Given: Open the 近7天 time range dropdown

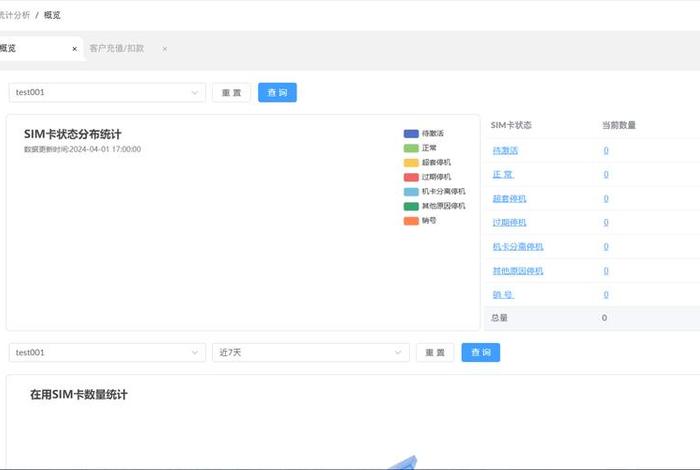Looking at the screenshot, I should tap(311, 353).
